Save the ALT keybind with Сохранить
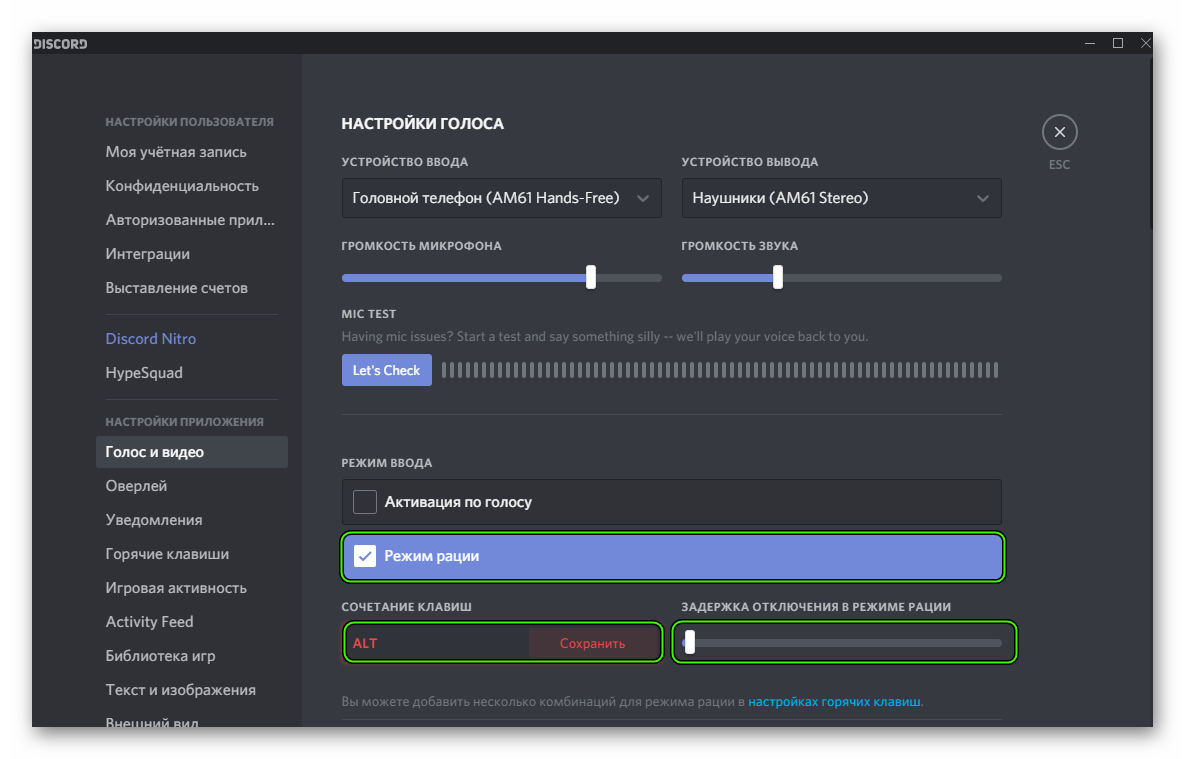The image size is (1185, 759). tap(592, 643)
